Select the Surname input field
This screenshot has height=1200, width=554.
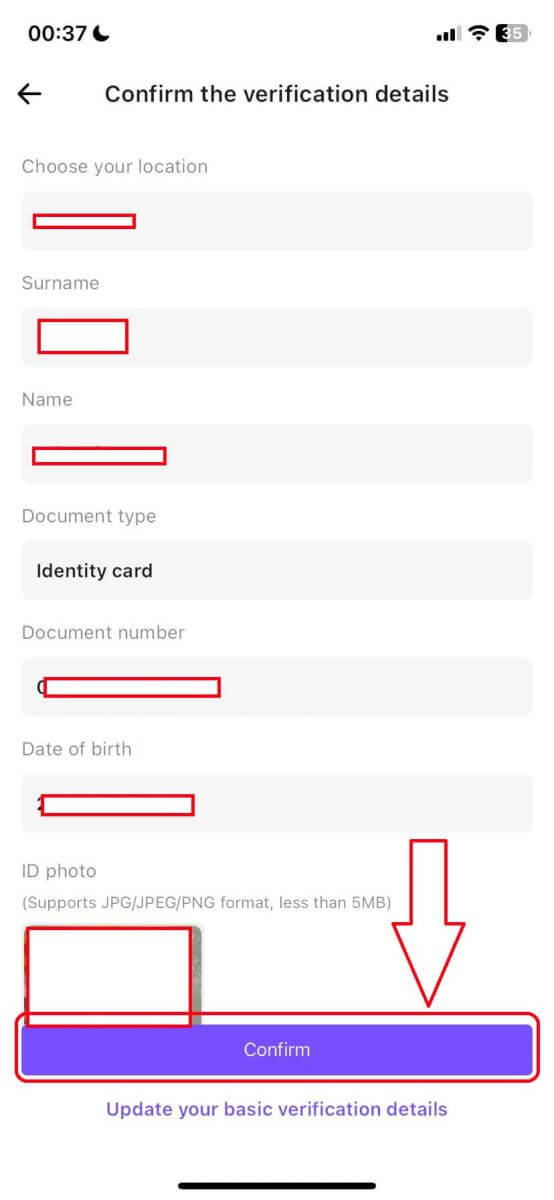(277, 337)
